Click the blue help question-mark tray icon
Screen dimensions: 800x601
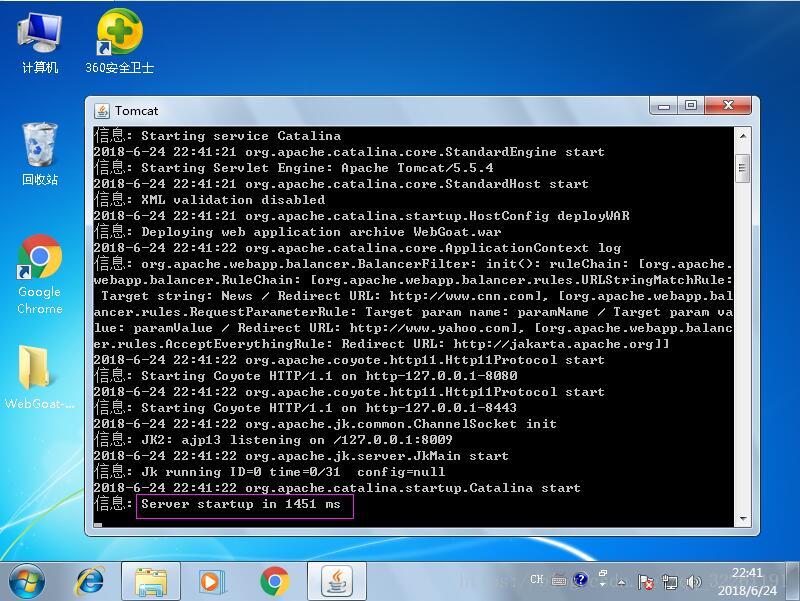click(580, 580)
